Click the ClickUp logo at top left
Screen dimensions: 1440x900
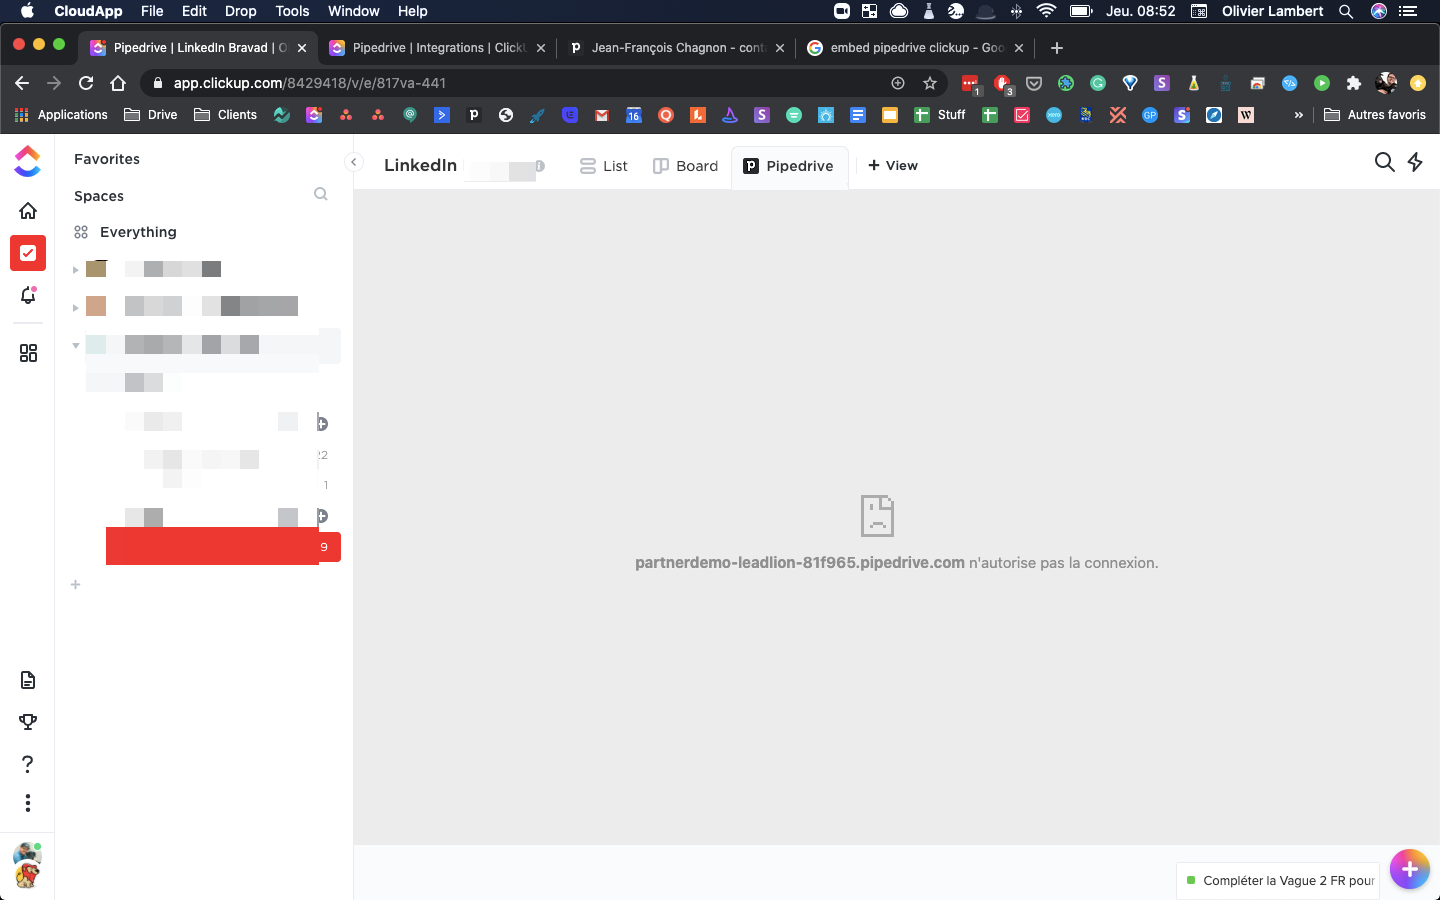28,161
